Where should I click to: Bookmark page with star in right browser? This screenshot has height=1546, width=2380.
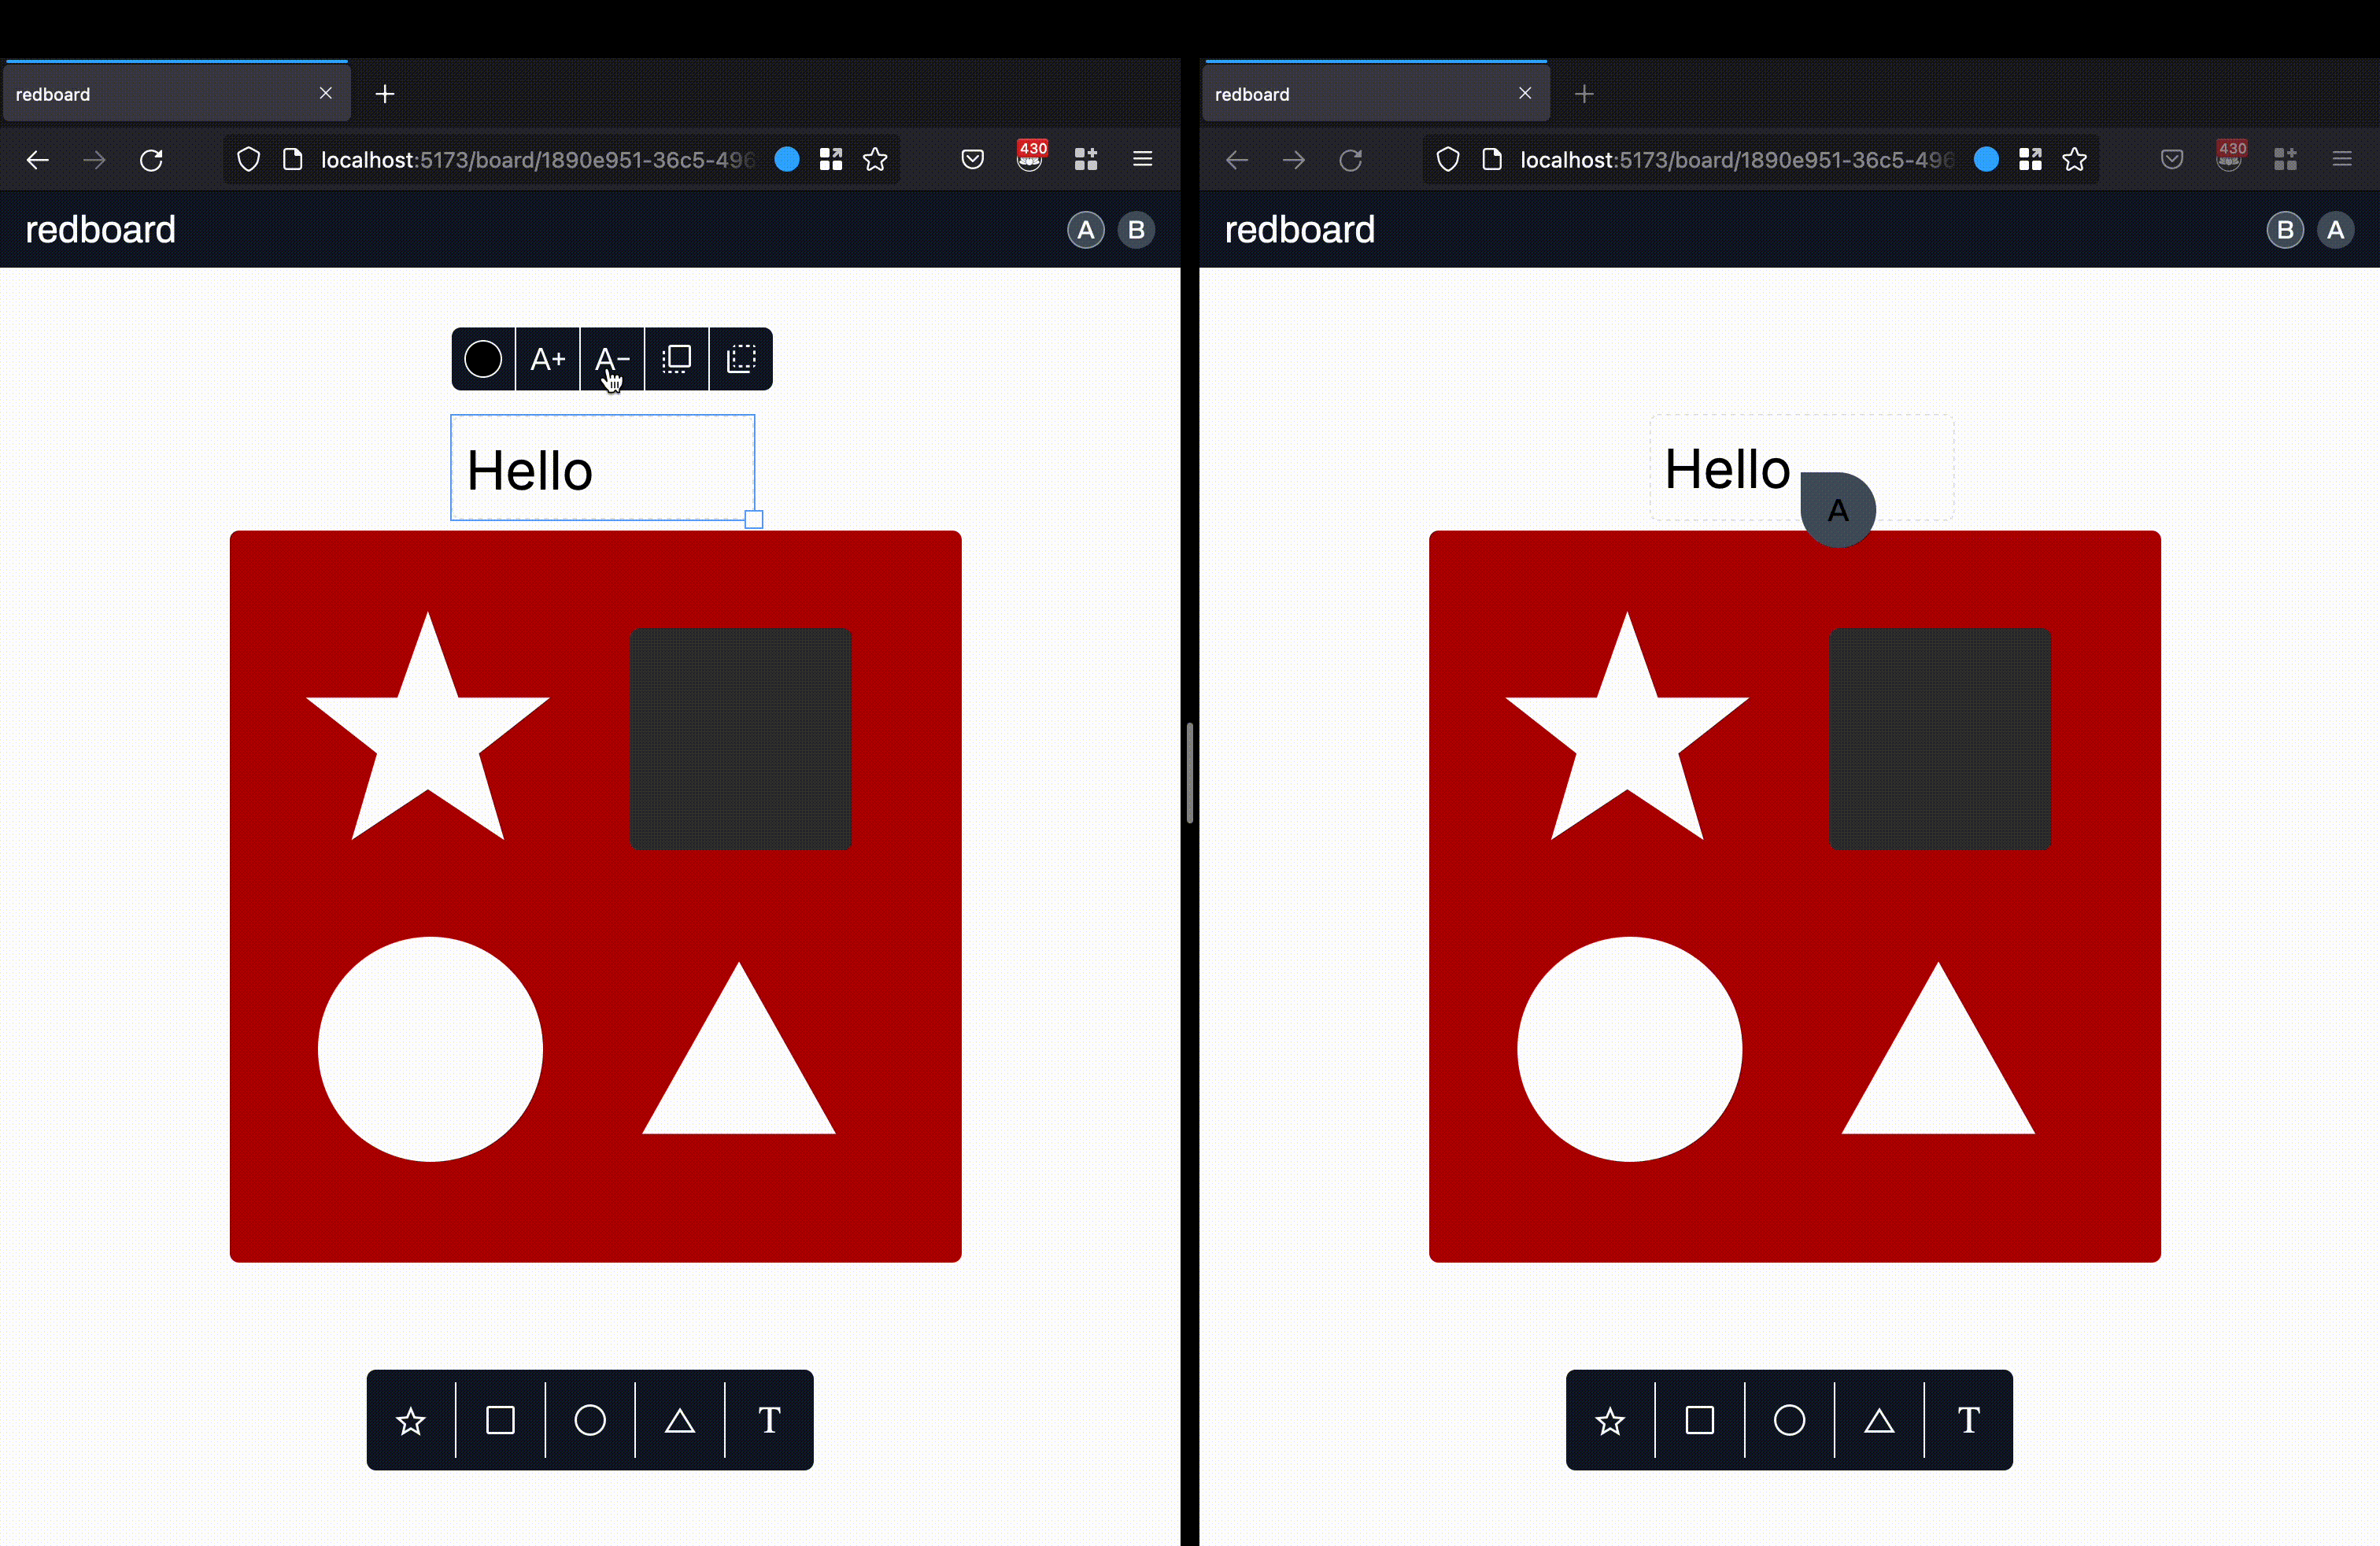(2074, 160)
